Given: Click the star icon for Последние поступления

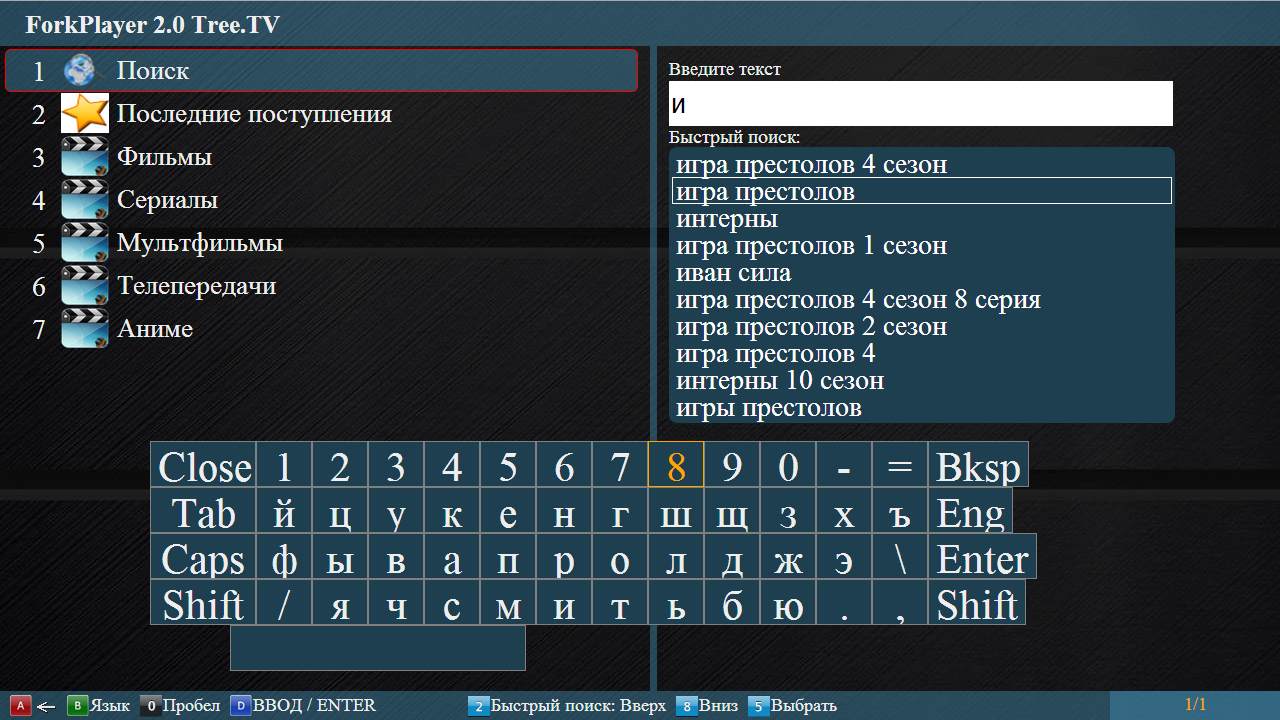Looking at the screenshot, I should 85,113.
